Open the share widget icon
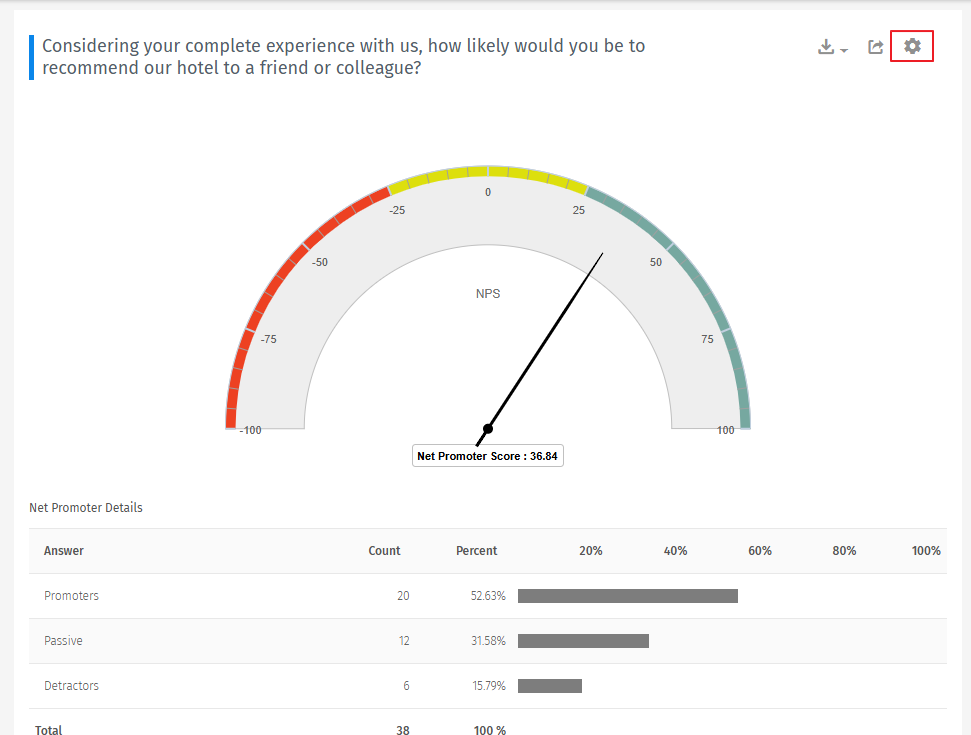Screen dimensions: 971x735 875,46
